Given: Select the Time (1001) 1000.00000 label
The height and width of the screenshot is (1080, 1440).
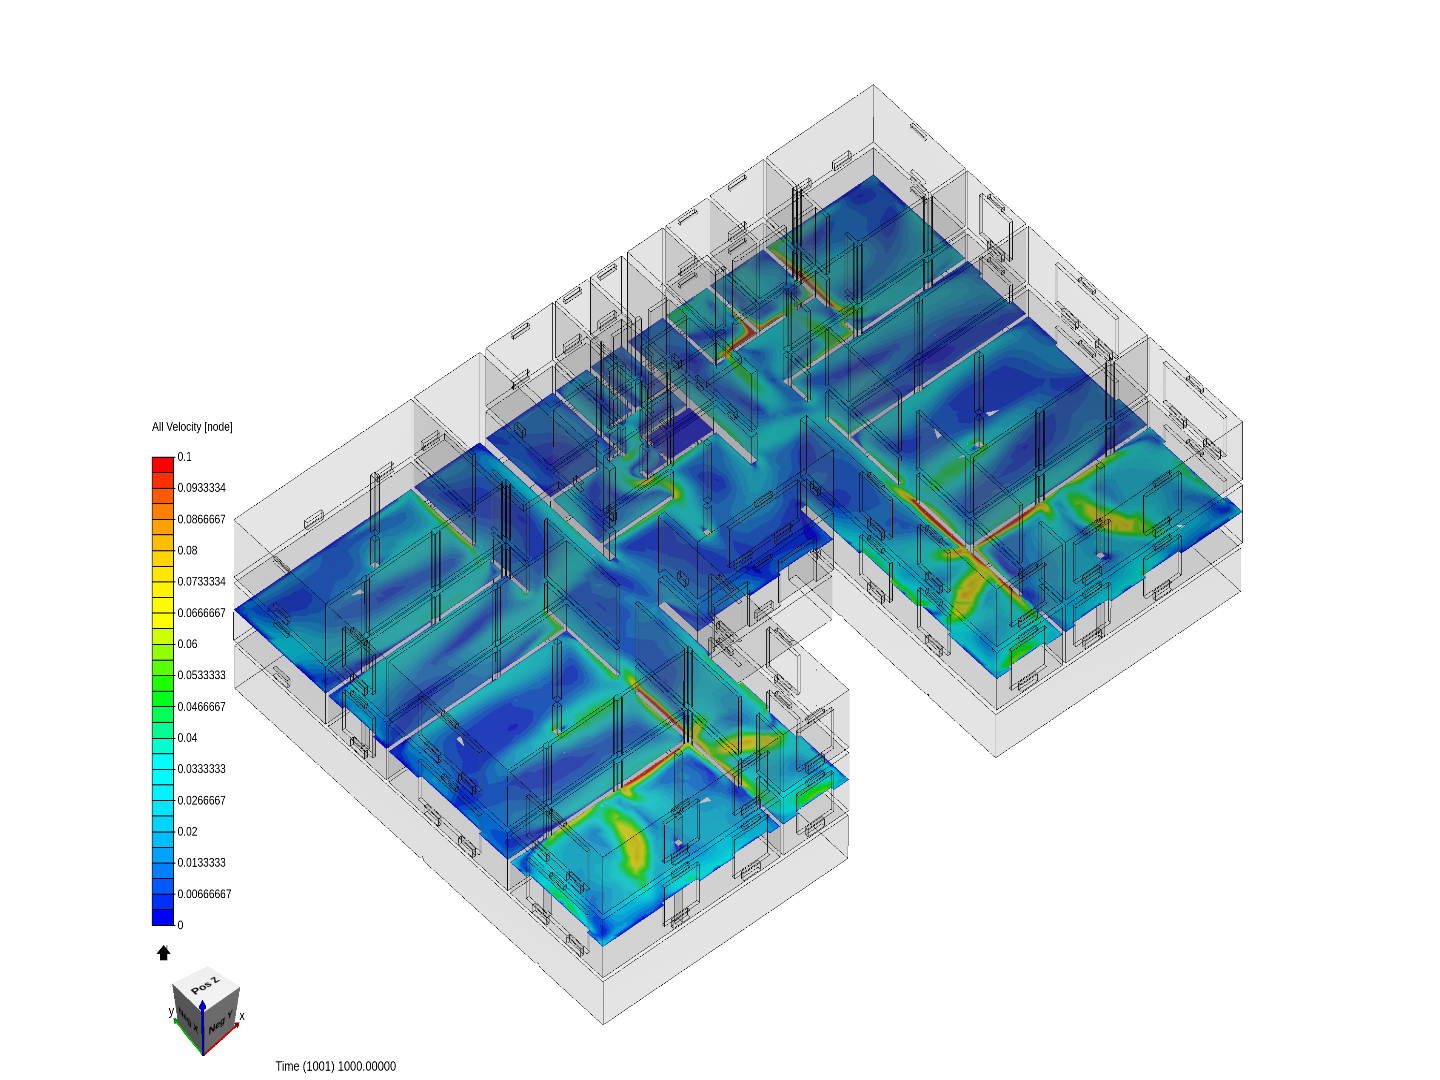Looking at the screenshot, I should point(336,1066).
